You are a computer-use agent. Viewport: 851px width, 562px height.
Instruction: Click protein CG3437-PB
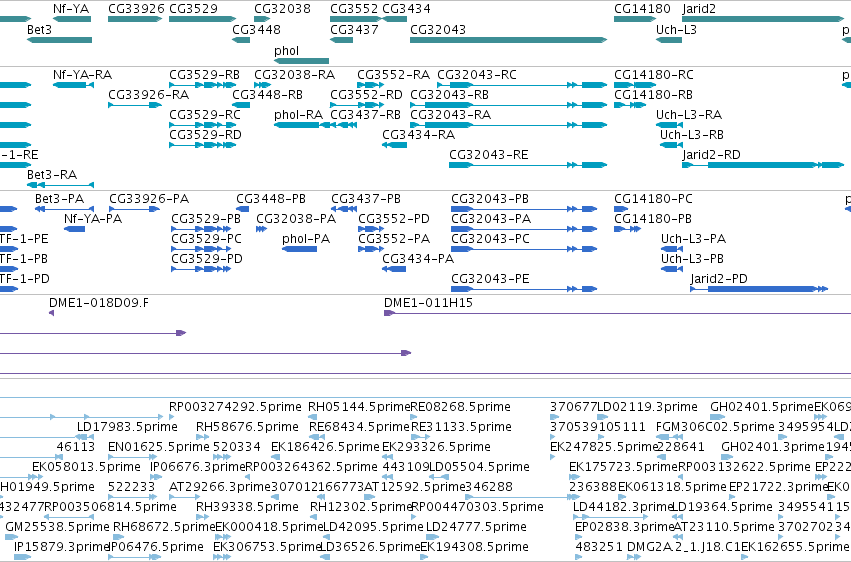point(366,199)
